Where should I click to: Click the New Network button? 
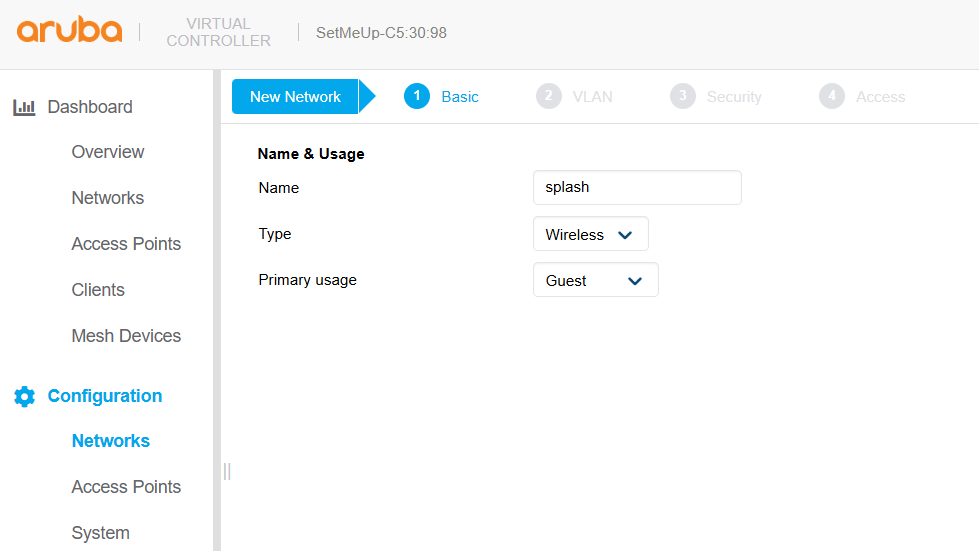click(295, 97)
